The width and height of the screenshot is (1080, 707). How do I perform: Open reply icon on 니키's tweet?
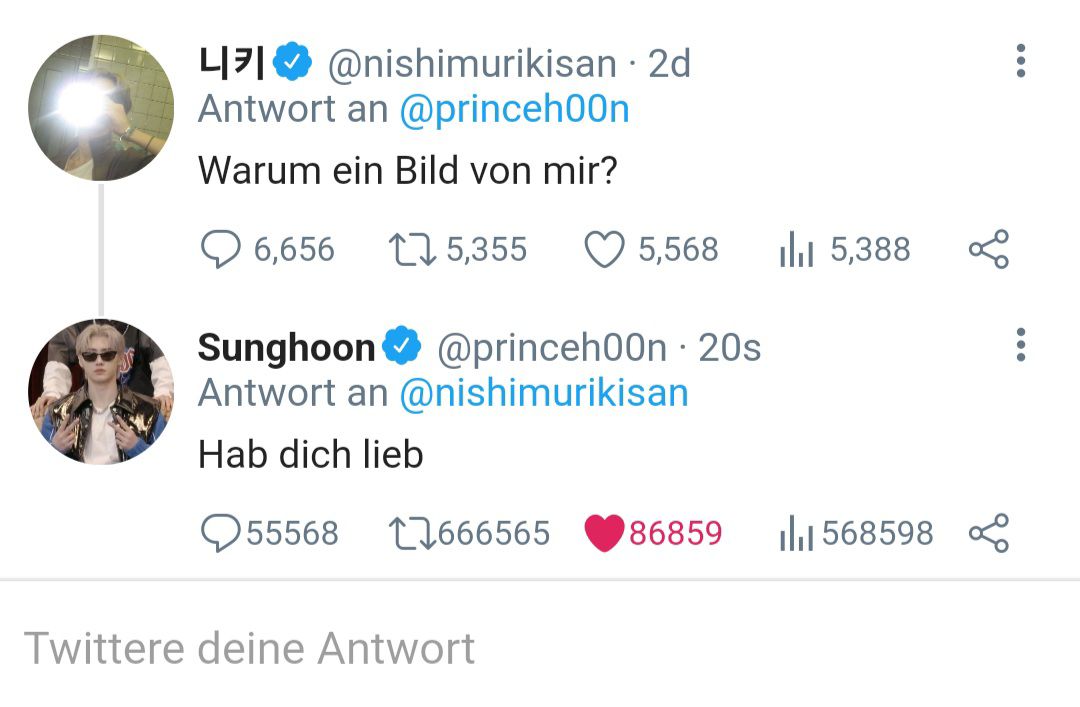(220, 249)
